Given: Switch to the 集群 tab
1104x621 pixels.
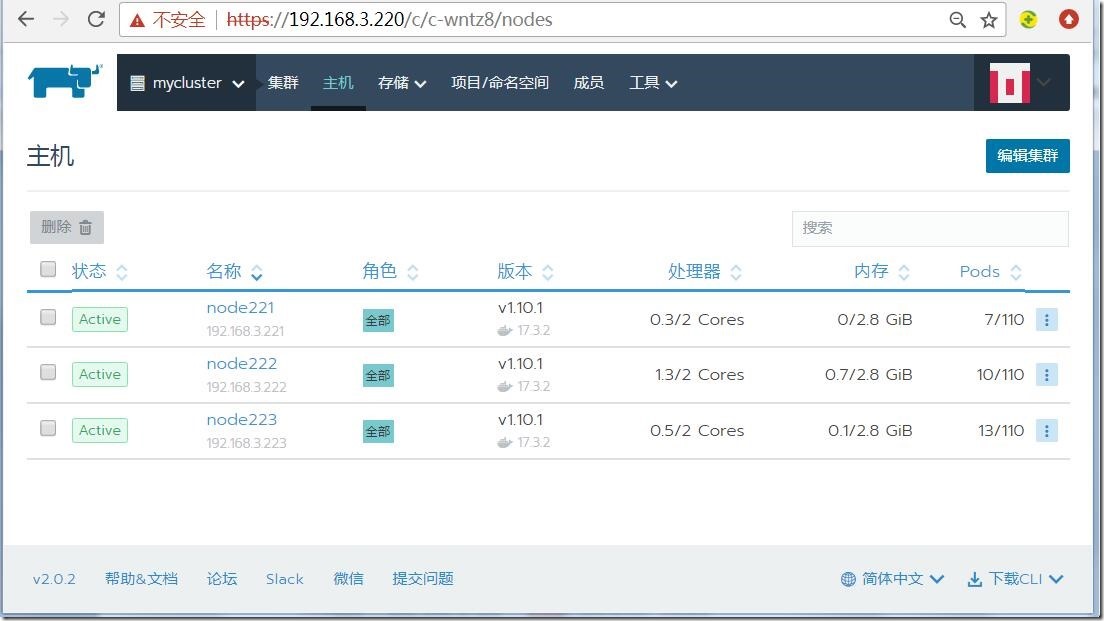Looking at the screenshot, I should coord(283,83).
